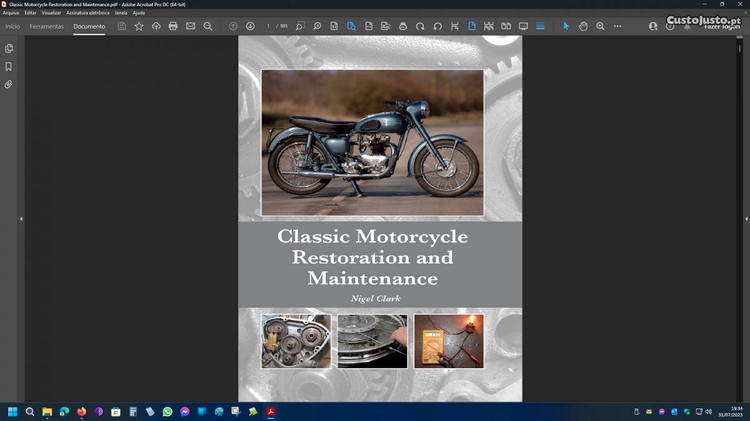
Task: Click the page number input field
Action: (270, 26)
